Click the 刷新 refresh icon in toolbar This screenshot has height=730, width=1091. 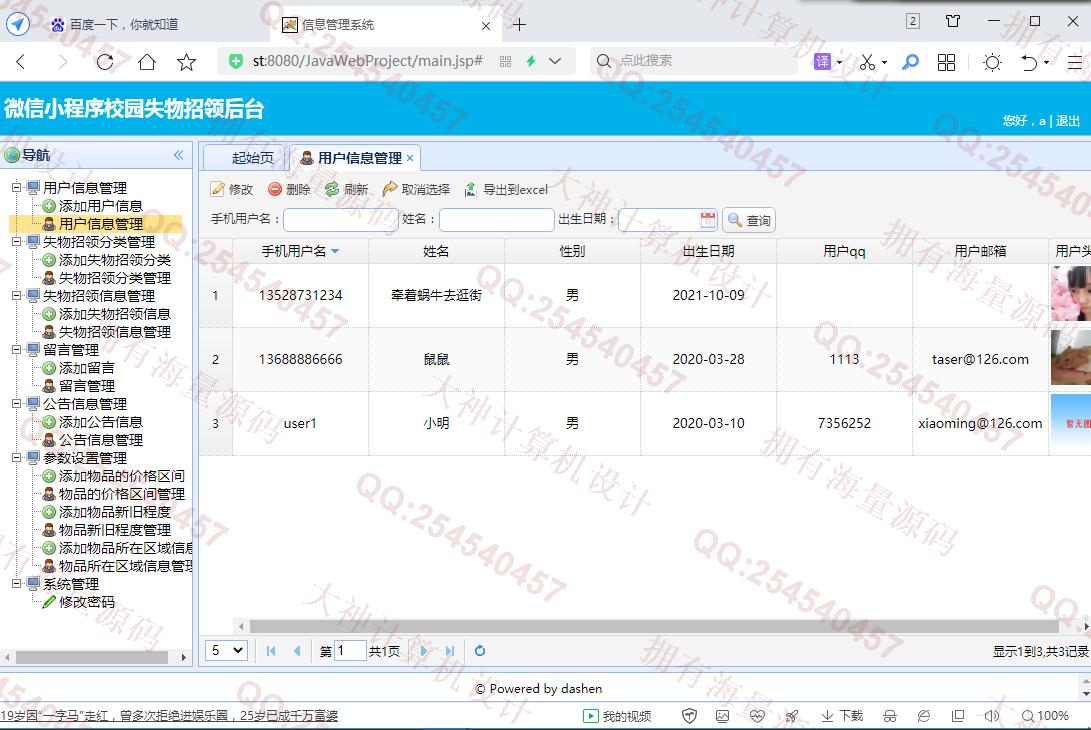[x=332, y=189]
